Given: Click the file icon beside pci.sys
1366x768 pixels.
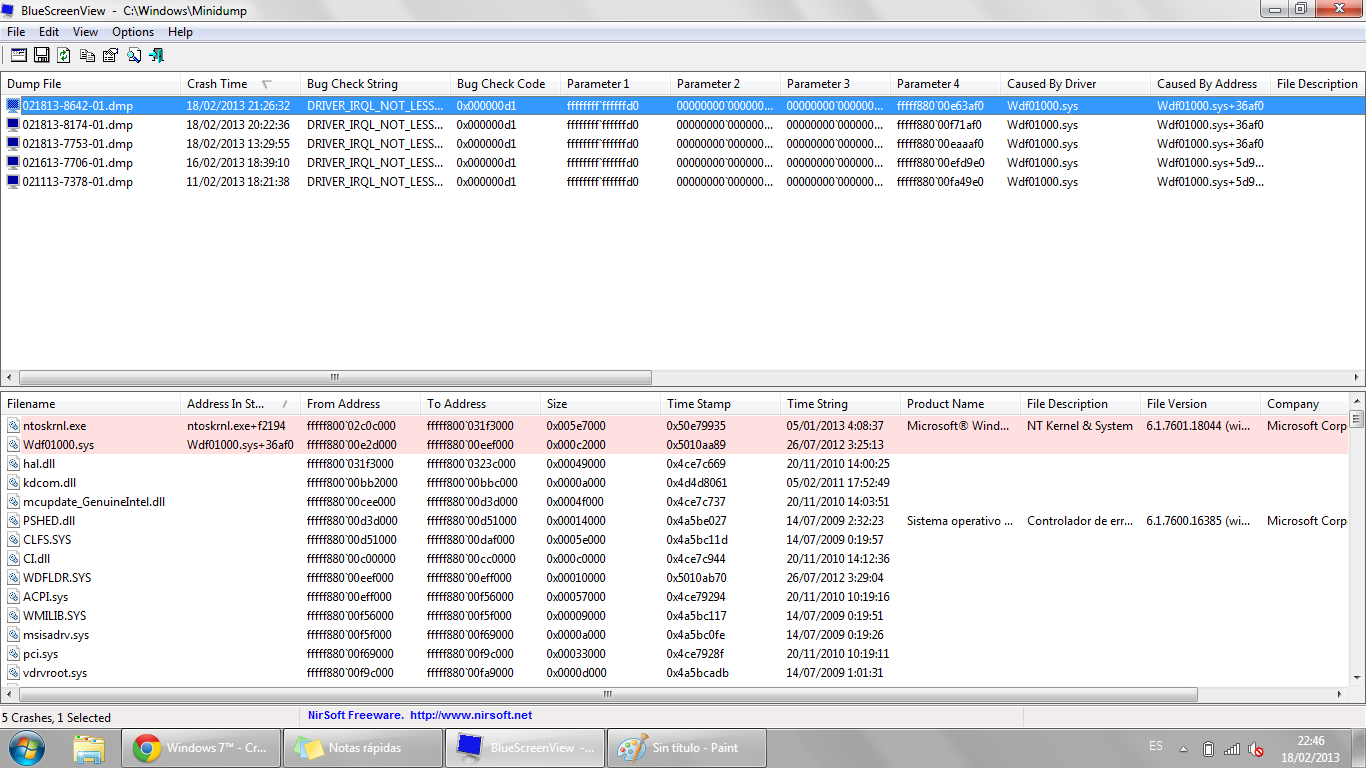Looking at the screenshot, I should click(13, 654).
